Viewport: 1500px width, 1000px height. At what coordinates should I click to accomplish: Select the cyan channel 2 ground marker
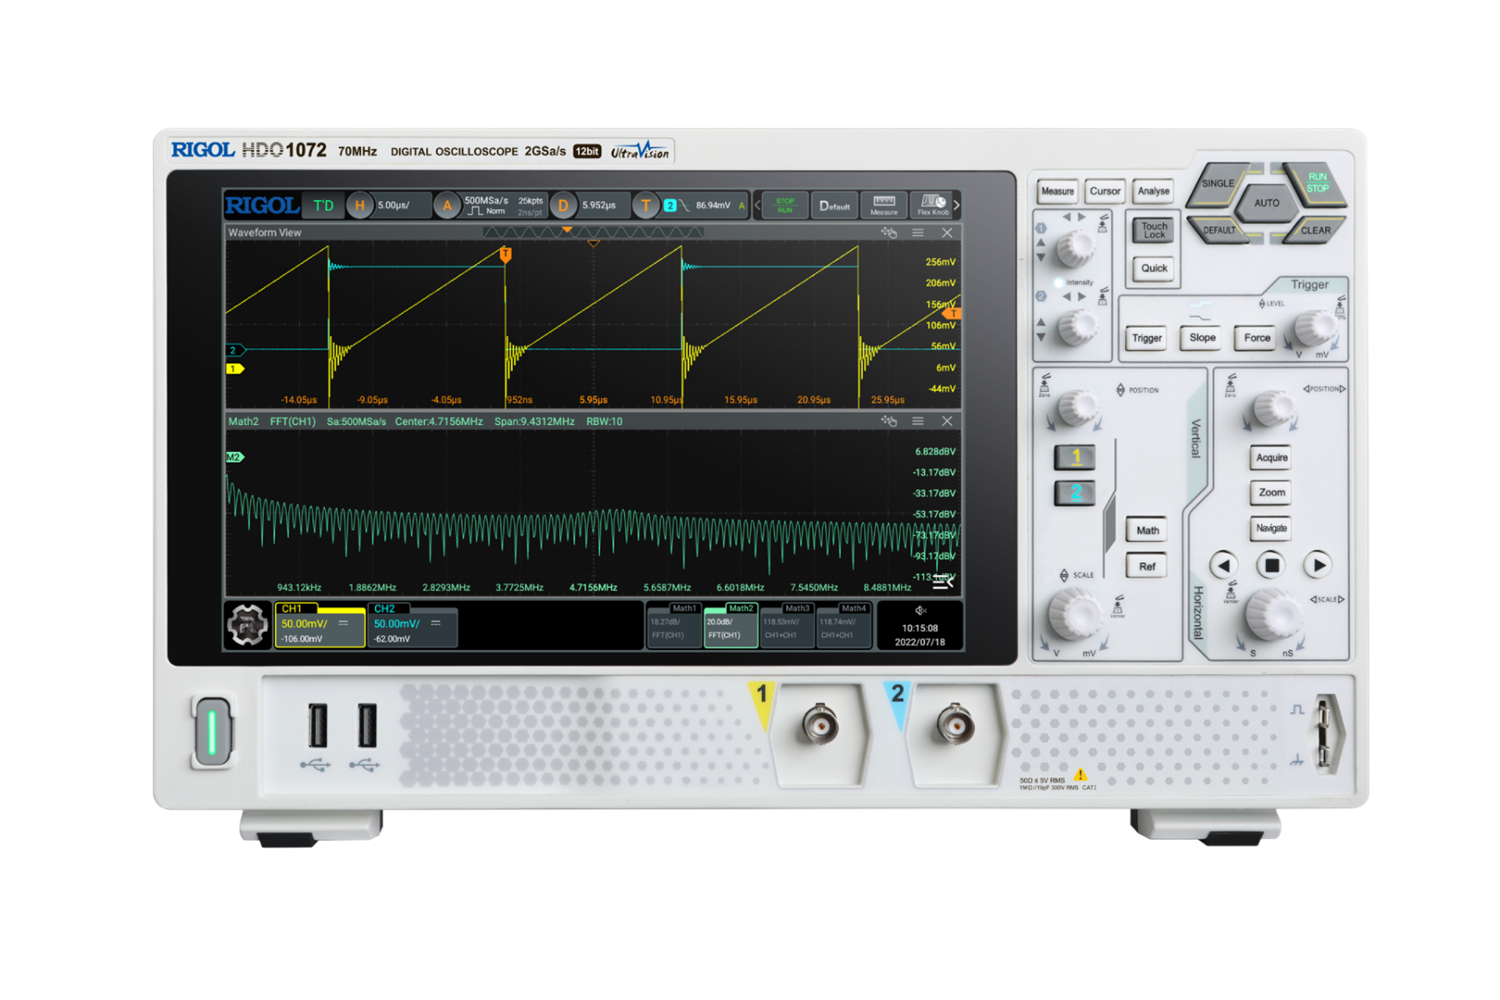235,350
